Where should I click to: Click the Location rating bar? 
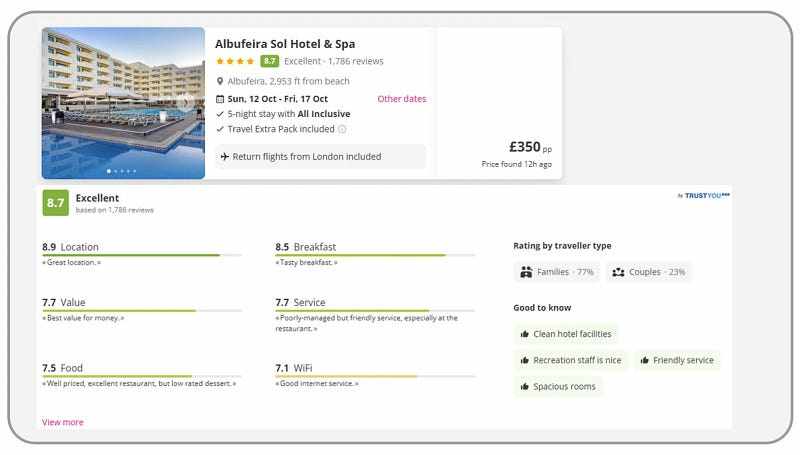click(x=141, y=255)
